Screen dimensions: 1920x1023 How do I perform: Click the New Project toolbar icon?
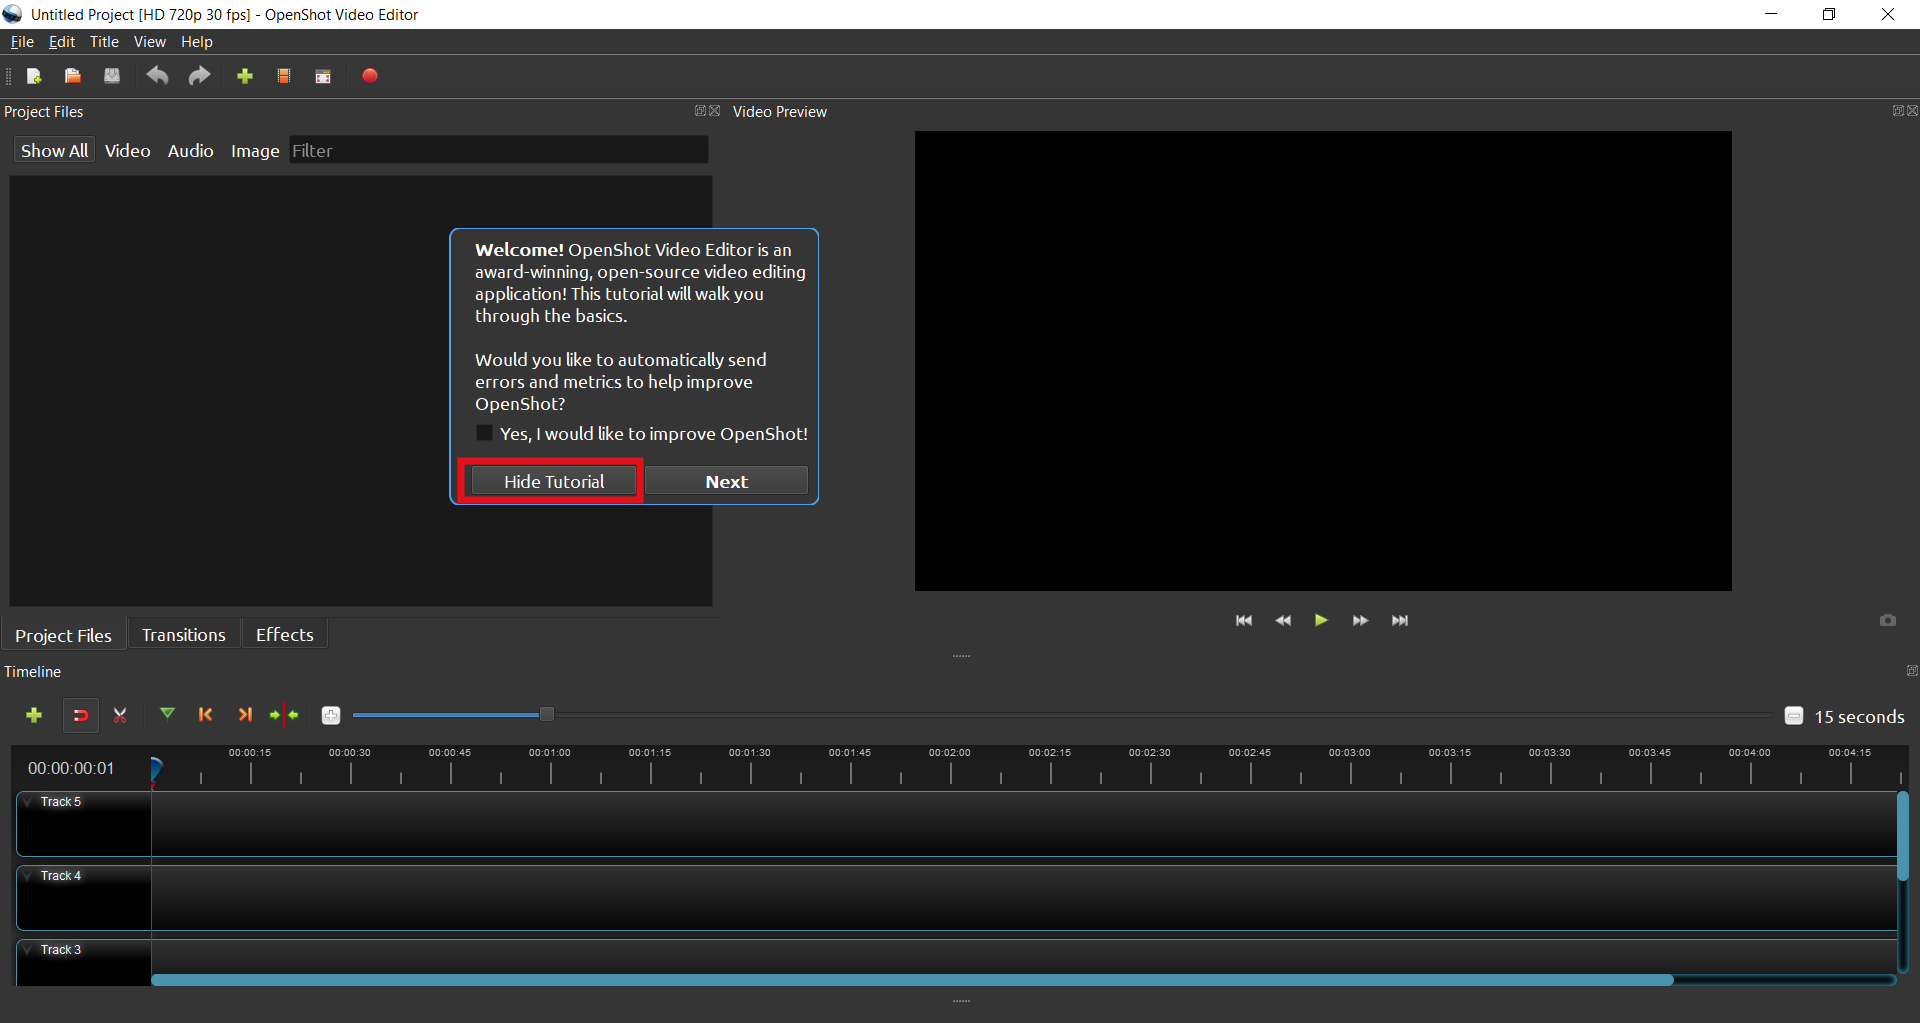(x=34, y=76)
